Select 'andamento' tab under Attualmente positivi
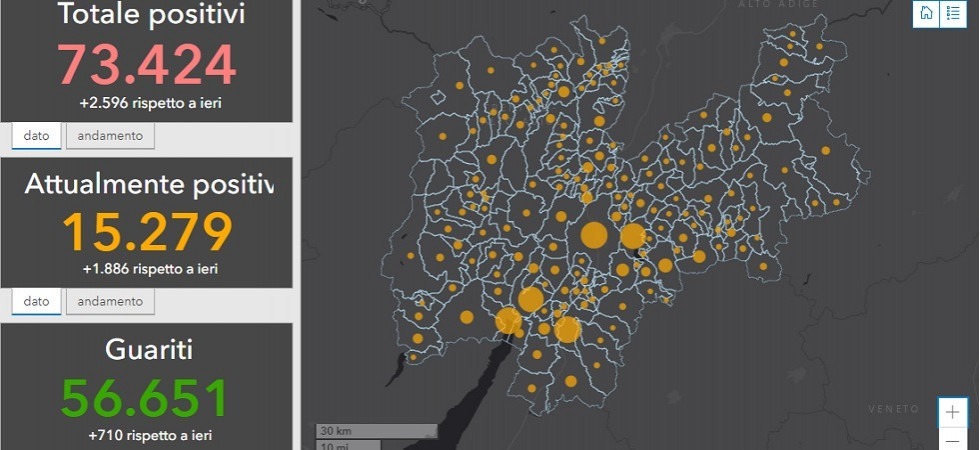 tap(110, 301)
